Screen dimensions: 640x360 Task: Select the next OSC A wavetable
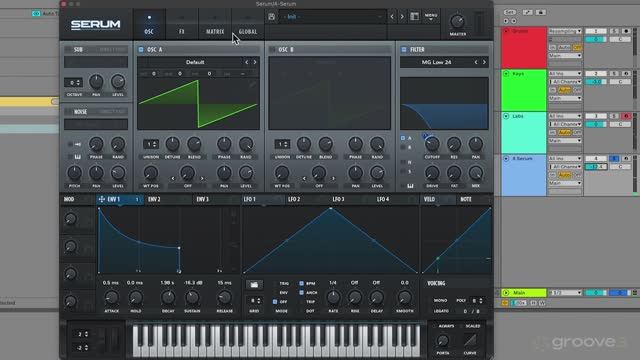click(255, 62)
